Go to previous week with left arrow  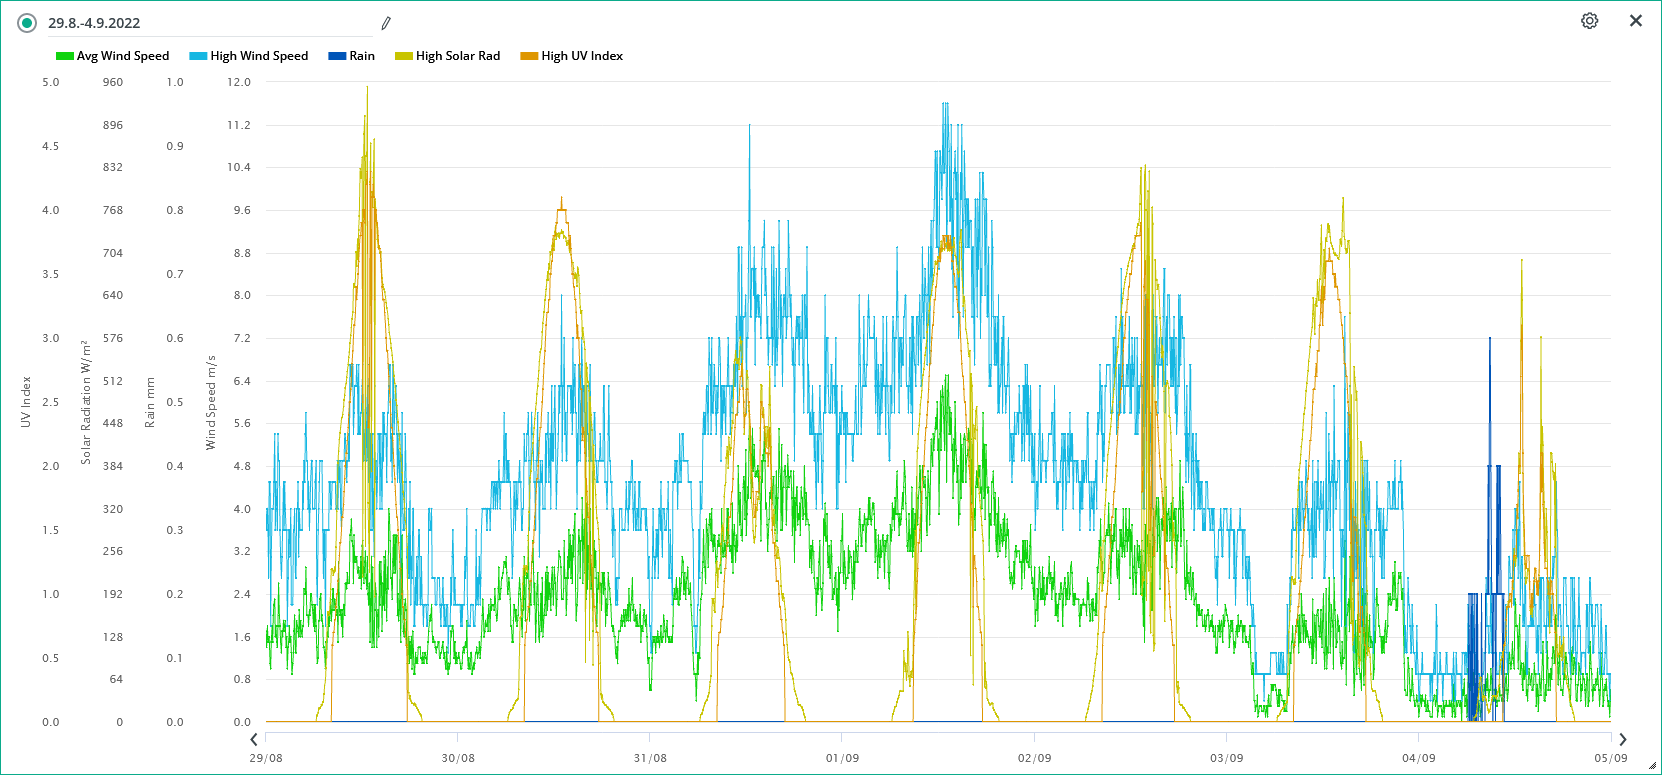(x=254, y=739)
